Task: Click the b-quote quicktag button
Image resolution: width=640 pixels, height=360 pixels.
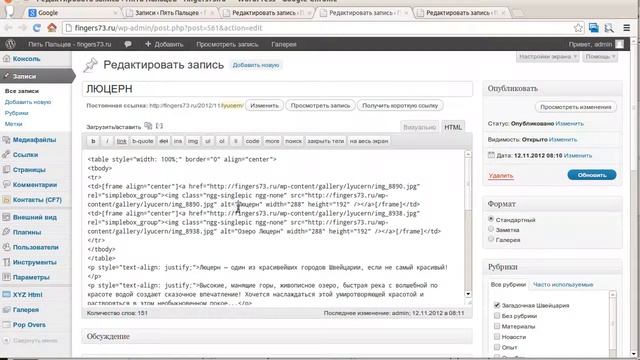Action: click(x=143, y=141)
